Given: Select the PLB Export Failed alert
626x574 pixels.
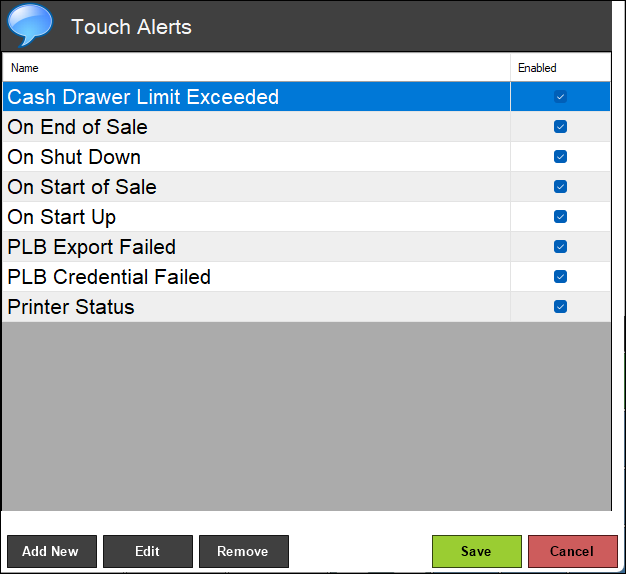Looking at the screenshot, I should [306, 247].
